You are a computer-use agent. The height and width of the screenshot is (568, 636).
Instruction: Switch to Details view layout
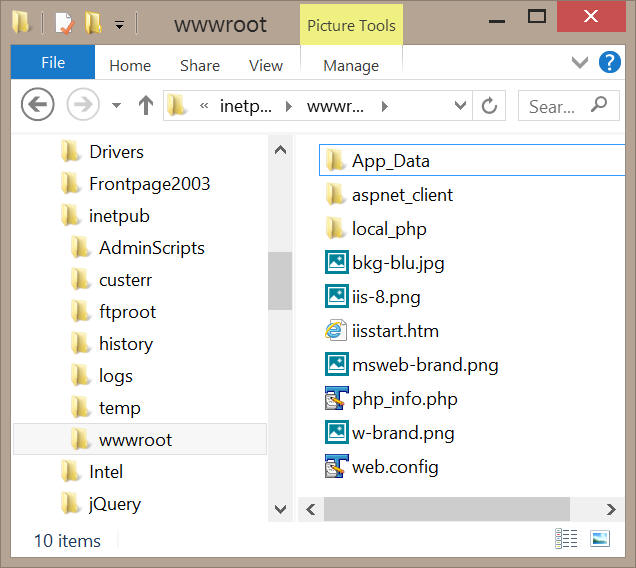pos(566,539)
